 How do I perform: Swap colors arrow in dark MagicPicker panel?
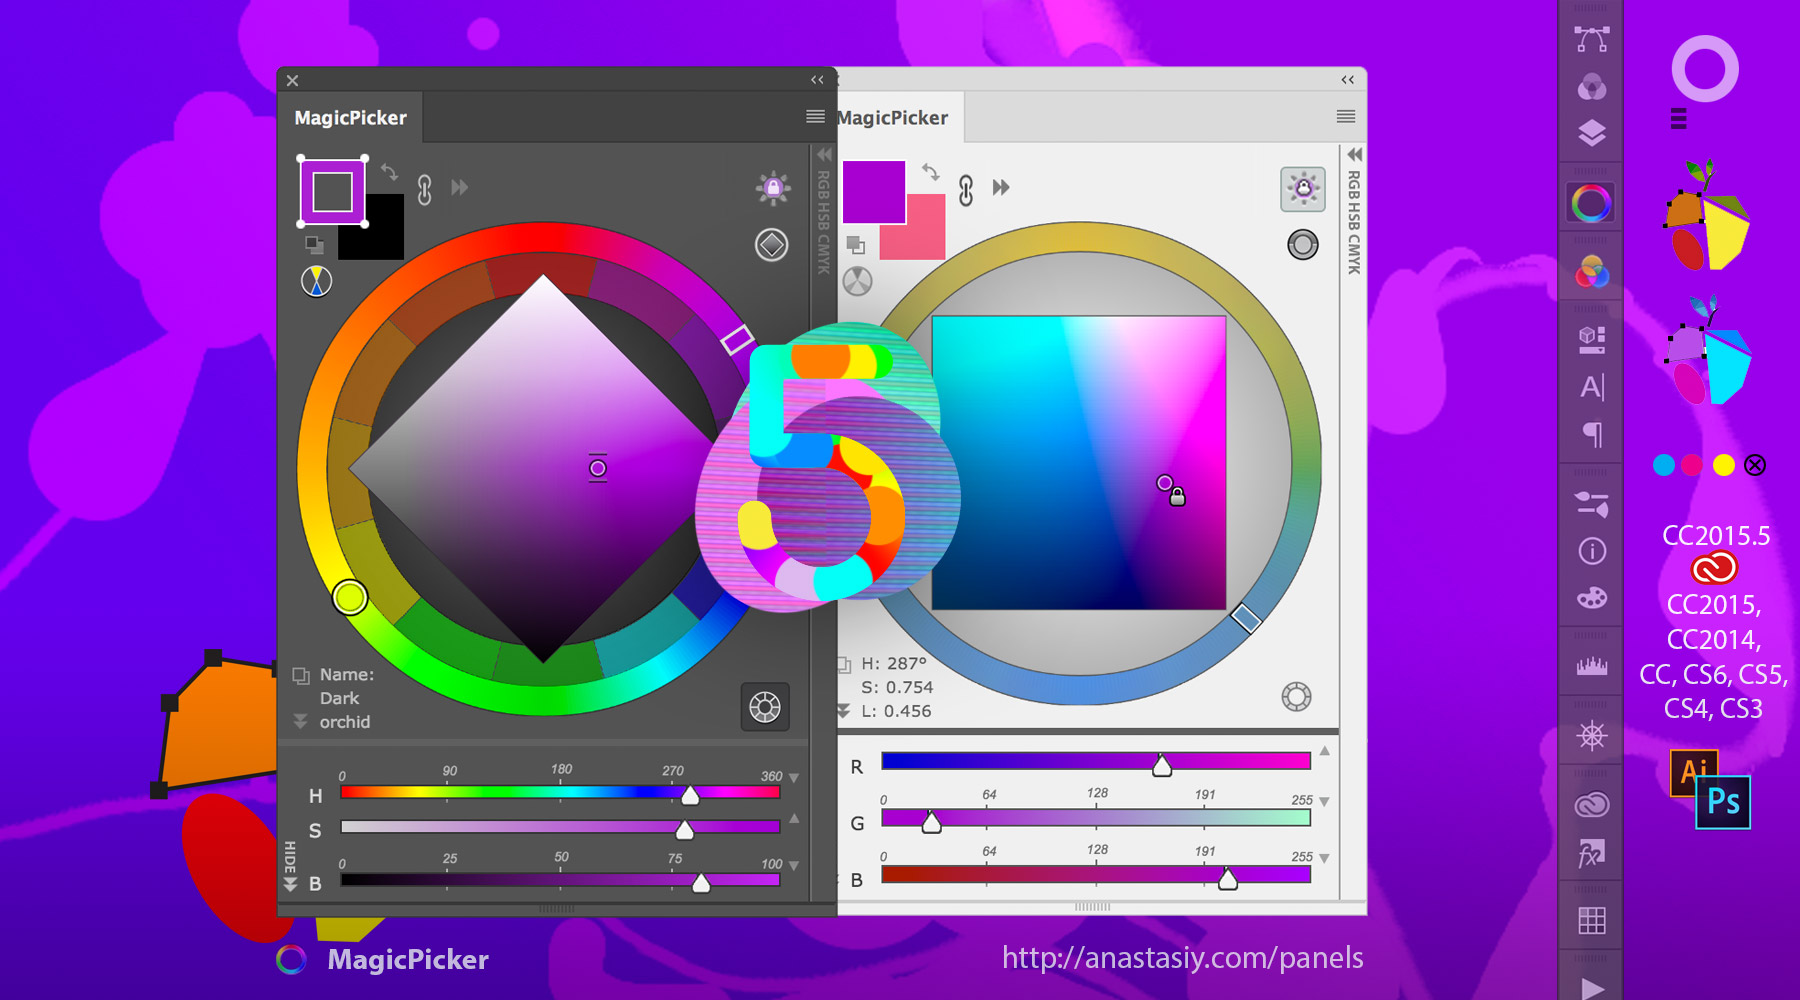tap(389, 172)
